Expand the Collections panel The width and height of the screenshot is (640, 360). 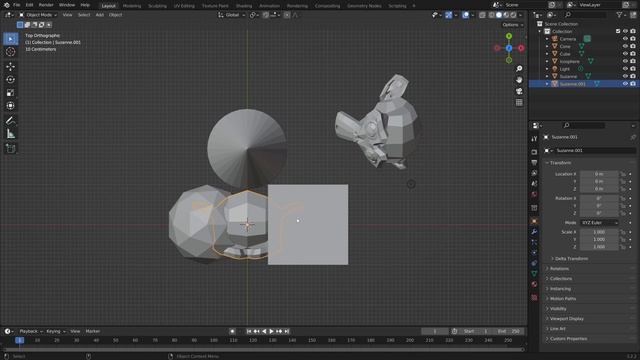pos(559,279)
